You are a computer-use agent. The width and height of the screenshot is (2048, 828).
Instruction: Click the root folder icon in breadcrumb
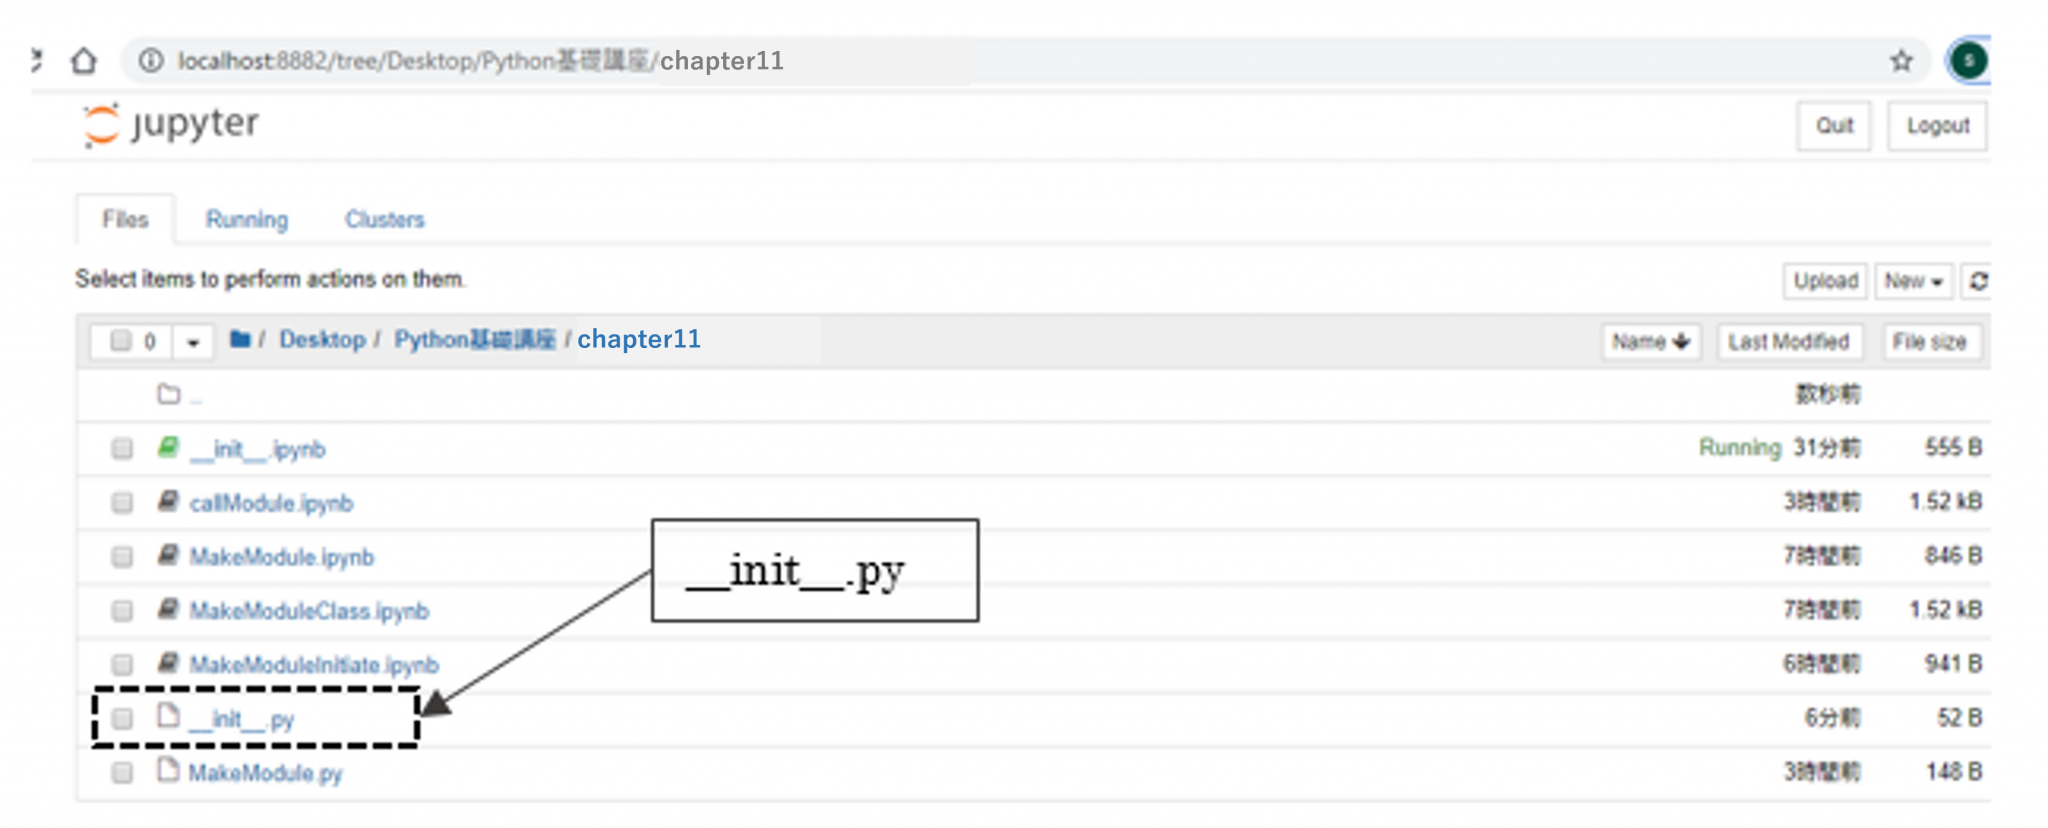coord(240,339)
